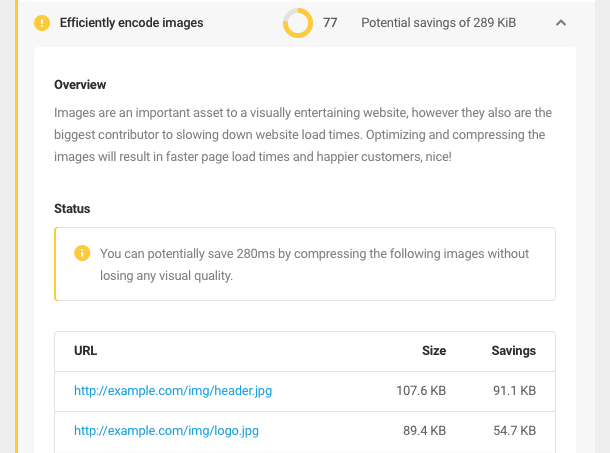Click the Overview heading

[80, 84]
